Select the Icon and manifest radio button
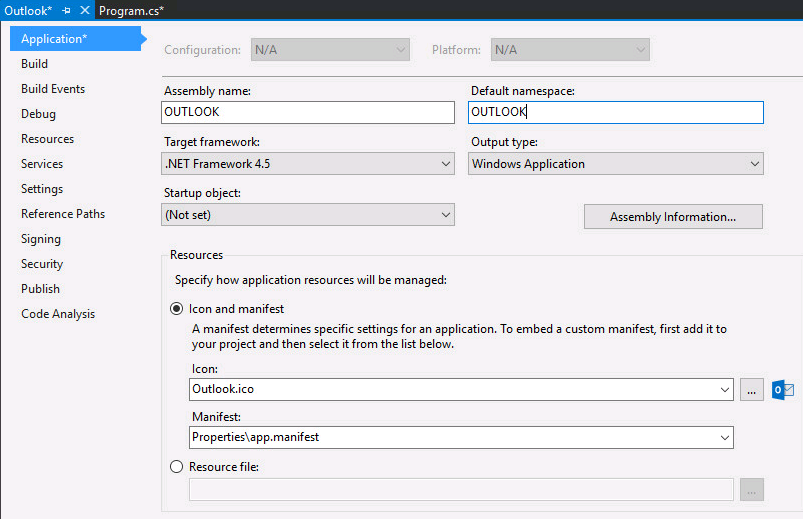This screenshot has height=519, width=803. click(x=177, y=309)
